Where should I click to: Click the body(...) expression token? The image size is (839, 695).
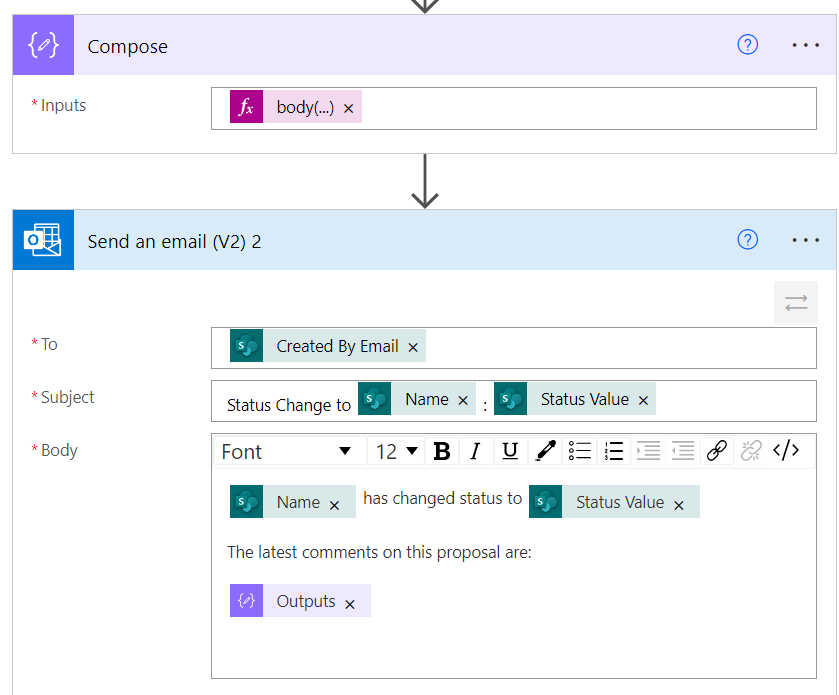pyautogui.click(x=304, y=107)
